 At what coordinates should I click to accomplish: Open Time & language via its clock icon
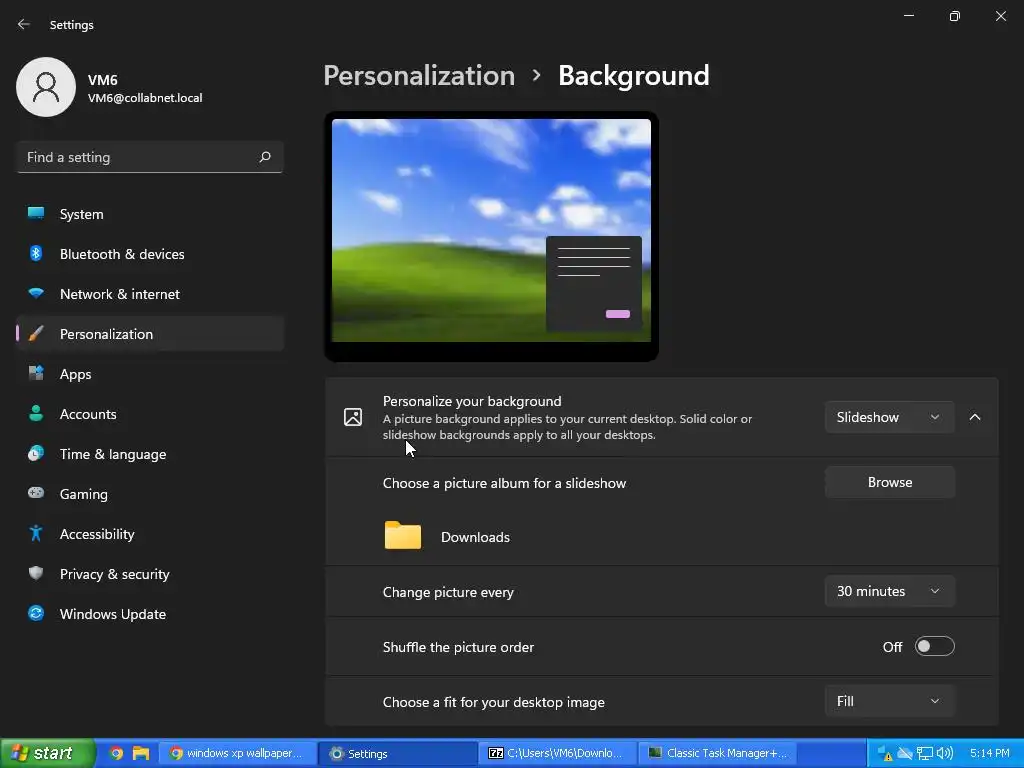point(36,453)
